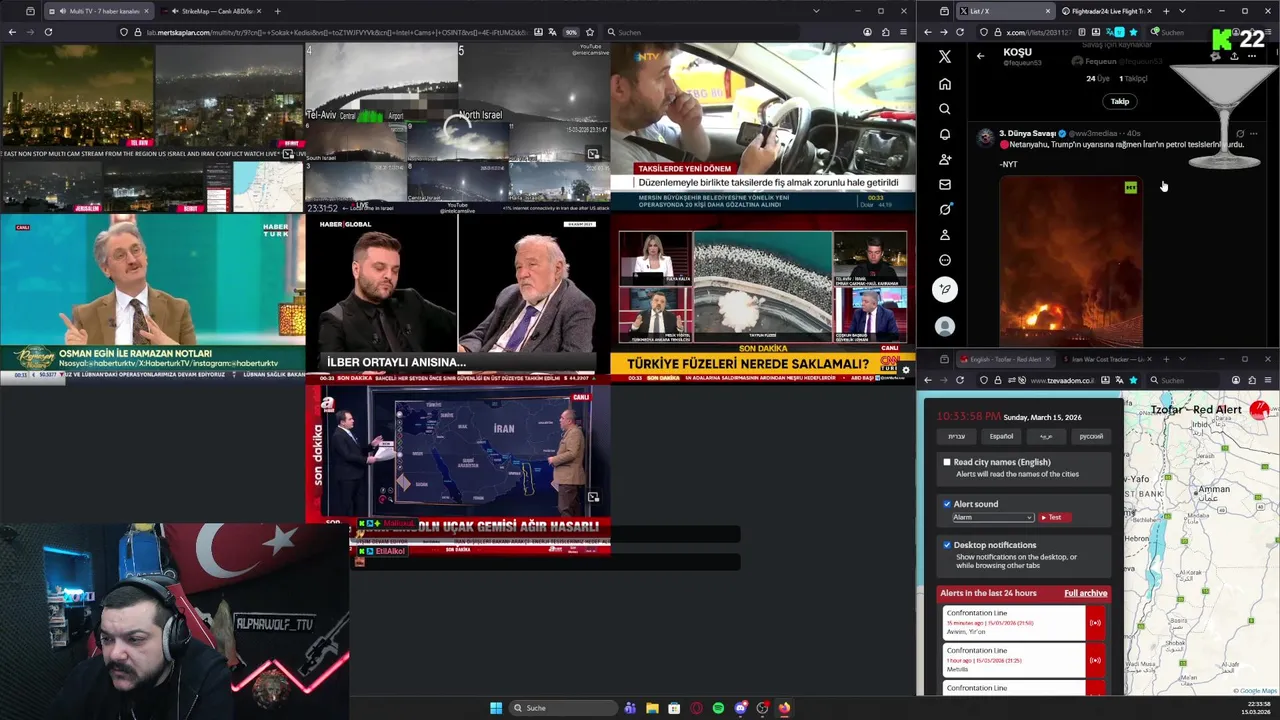The height and width of the screenshot is (720, 1280).
Task: Reload the Tzofar Red Alert page
Action: (x=960, y=380)
